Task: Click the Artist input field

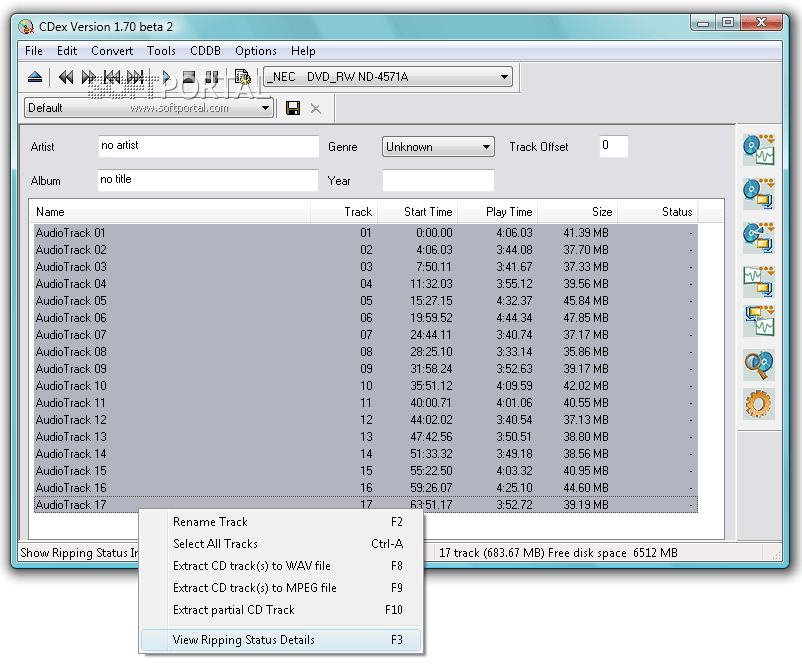Action: (x=208, y=146)
